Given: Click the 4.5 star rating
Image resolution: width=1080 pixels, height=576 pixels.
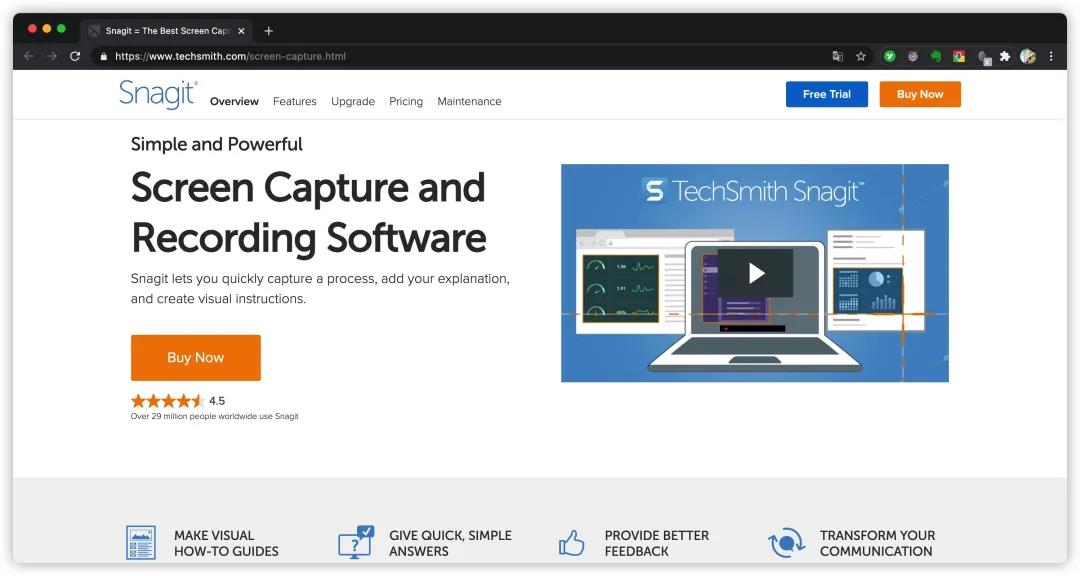Looking at the screenshot, I should click(178, 400).
